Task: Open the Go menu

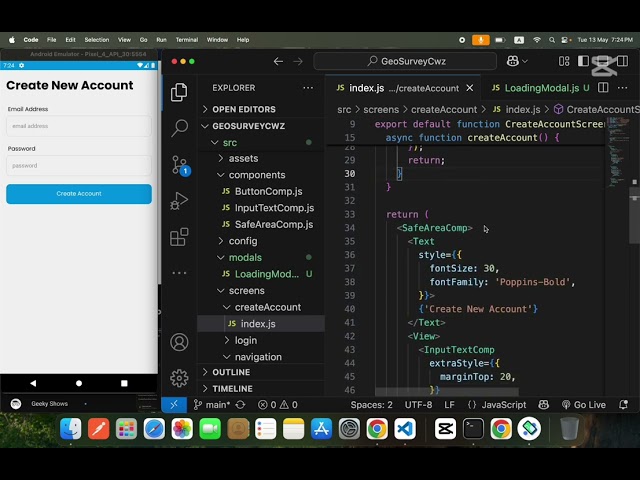Action: (143, 40)
